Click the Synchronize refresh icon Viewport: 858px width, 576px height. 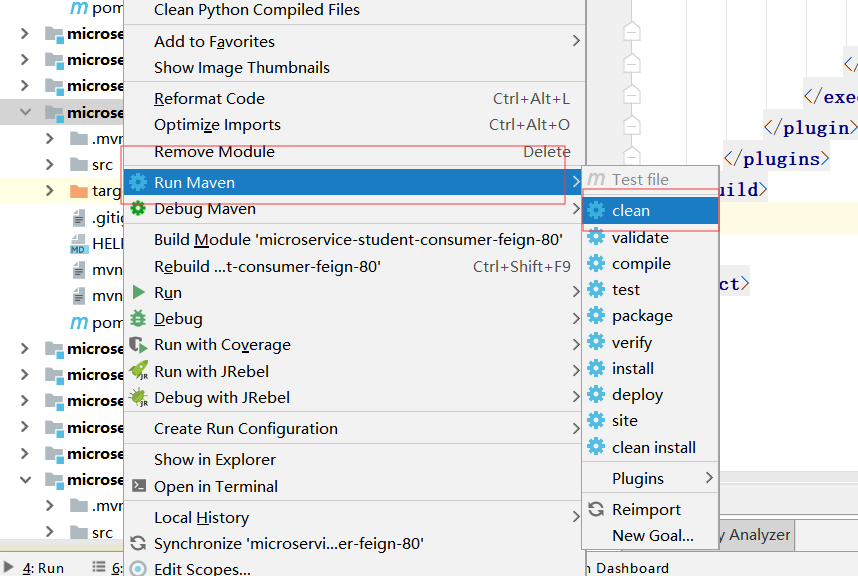pos(138,543)
